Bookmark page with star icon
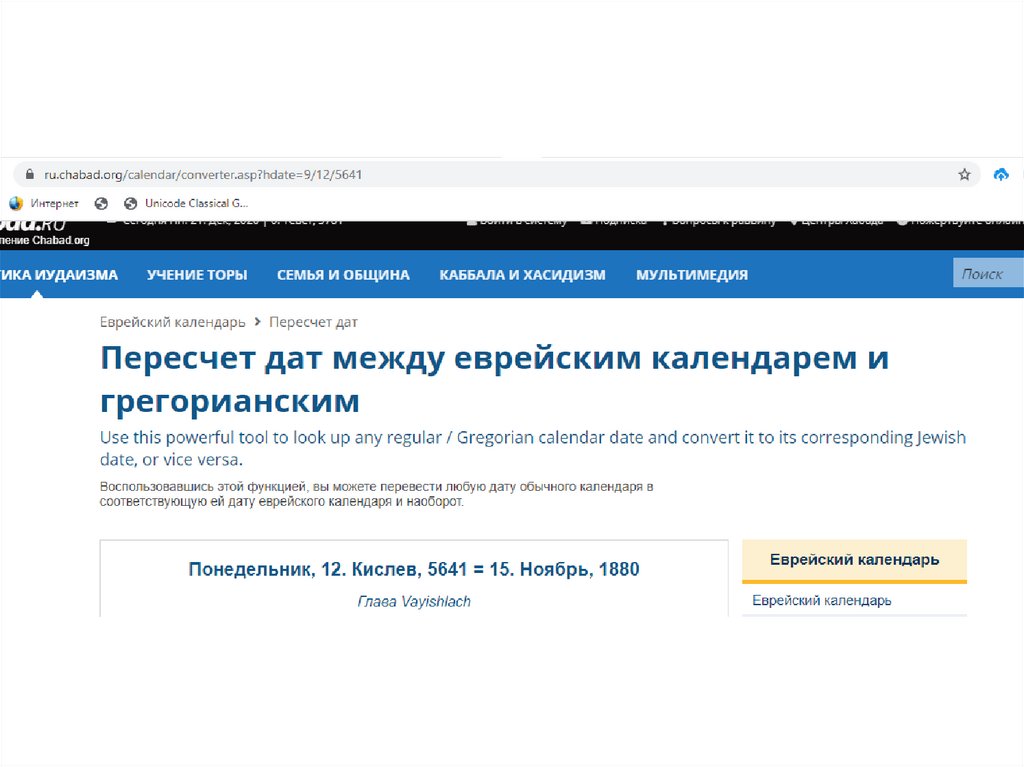Viewport: 1024px width, 767px height. (x=964, y=174)
